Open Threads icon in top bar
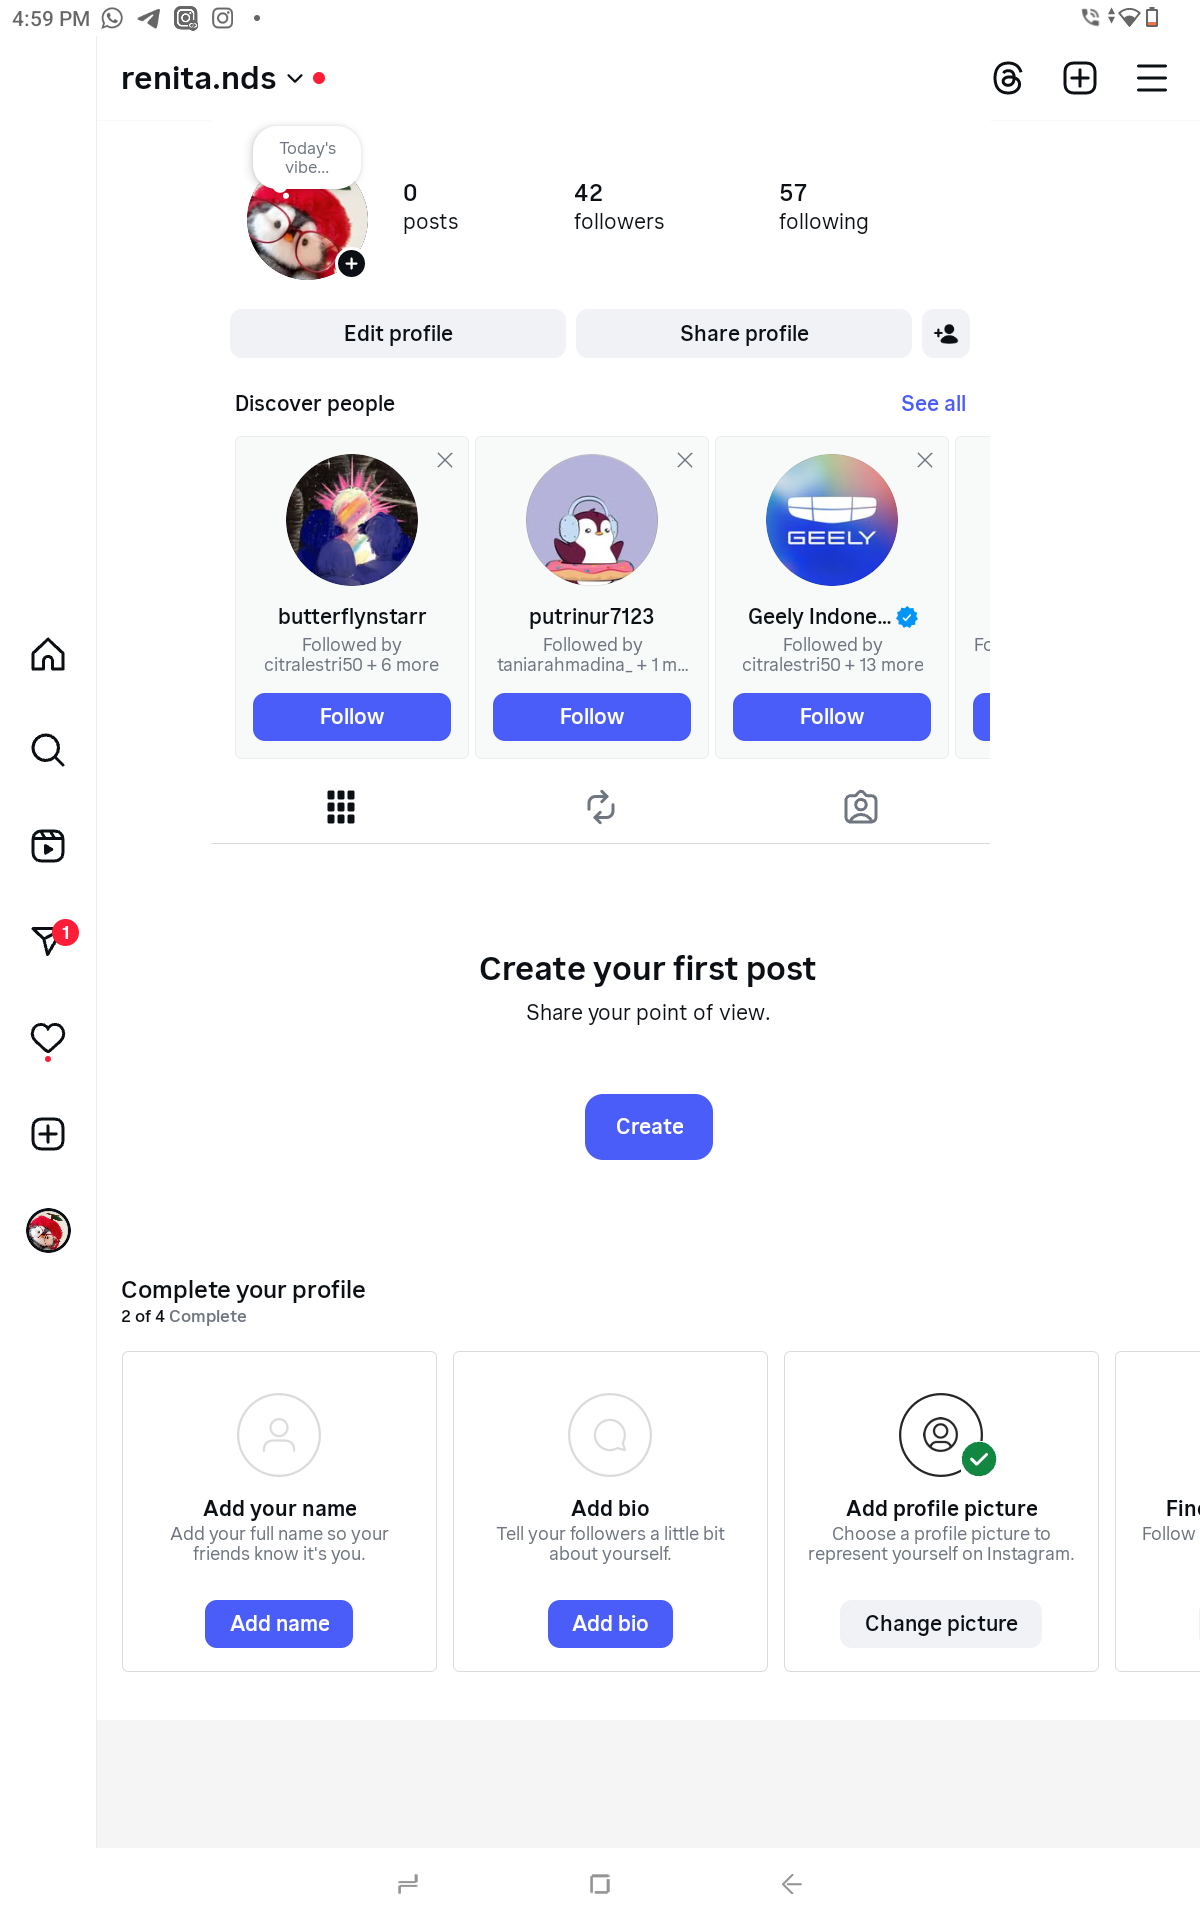1200x1920 pixels. [1007, 78]
